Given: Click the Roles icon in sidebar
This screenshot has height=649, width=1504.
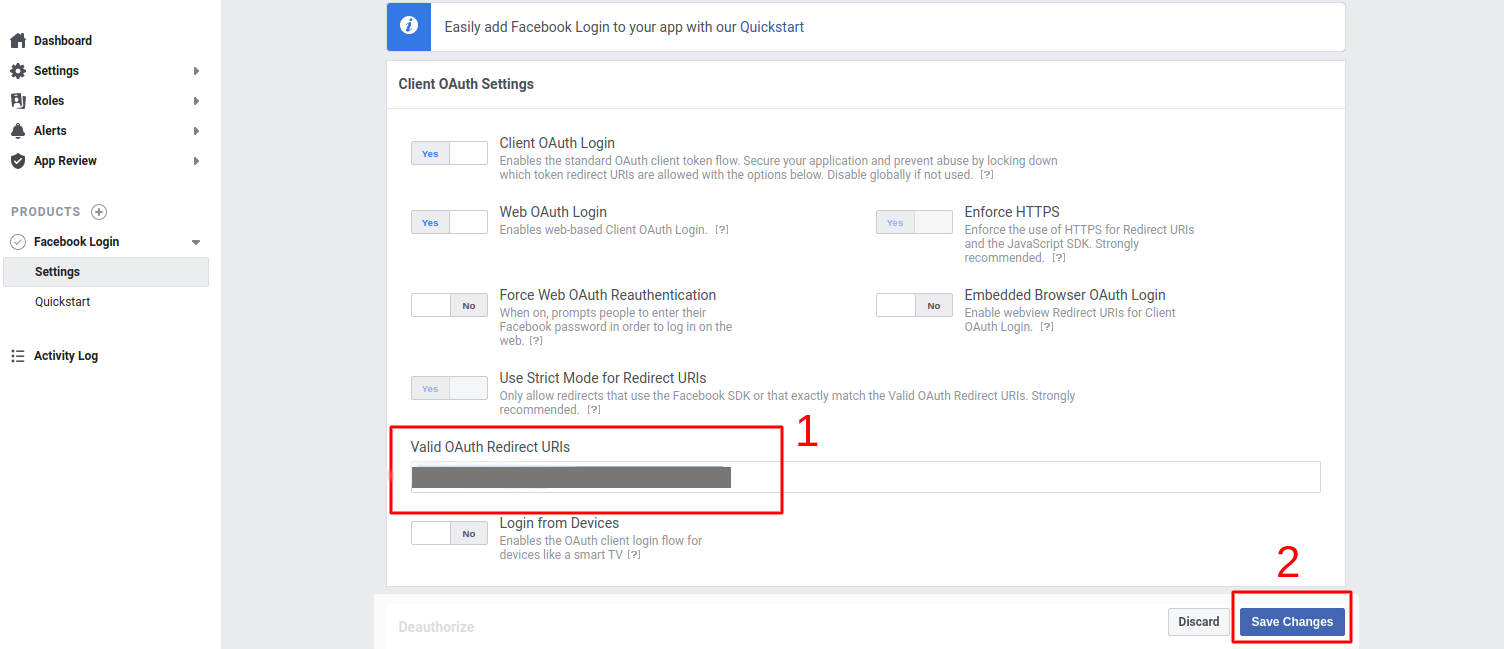Looking at the screenshot, I should 18,101.
